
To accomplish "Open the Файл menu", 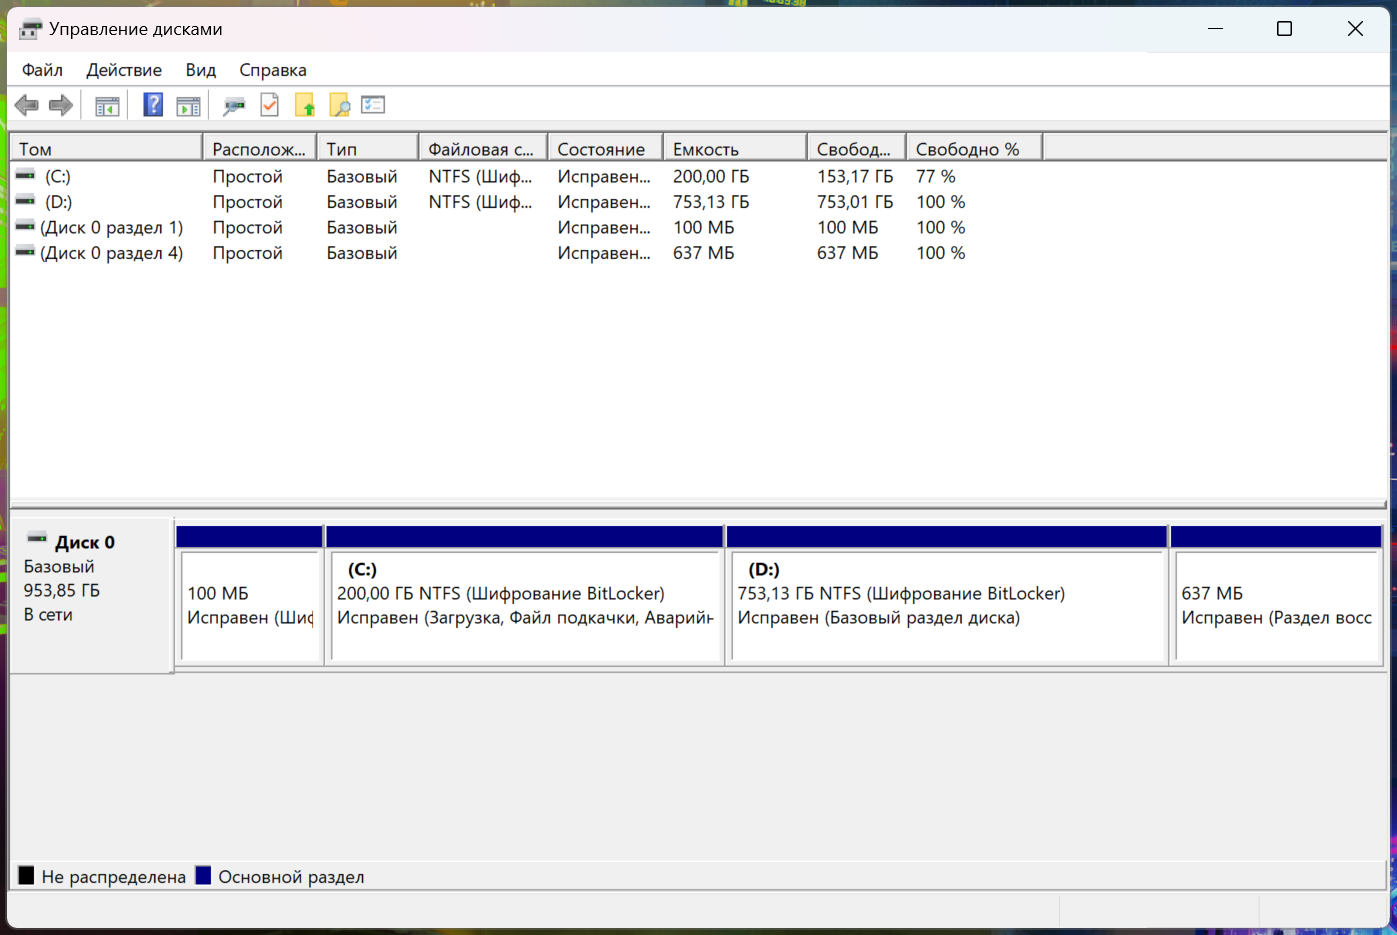I will (42, 70).
